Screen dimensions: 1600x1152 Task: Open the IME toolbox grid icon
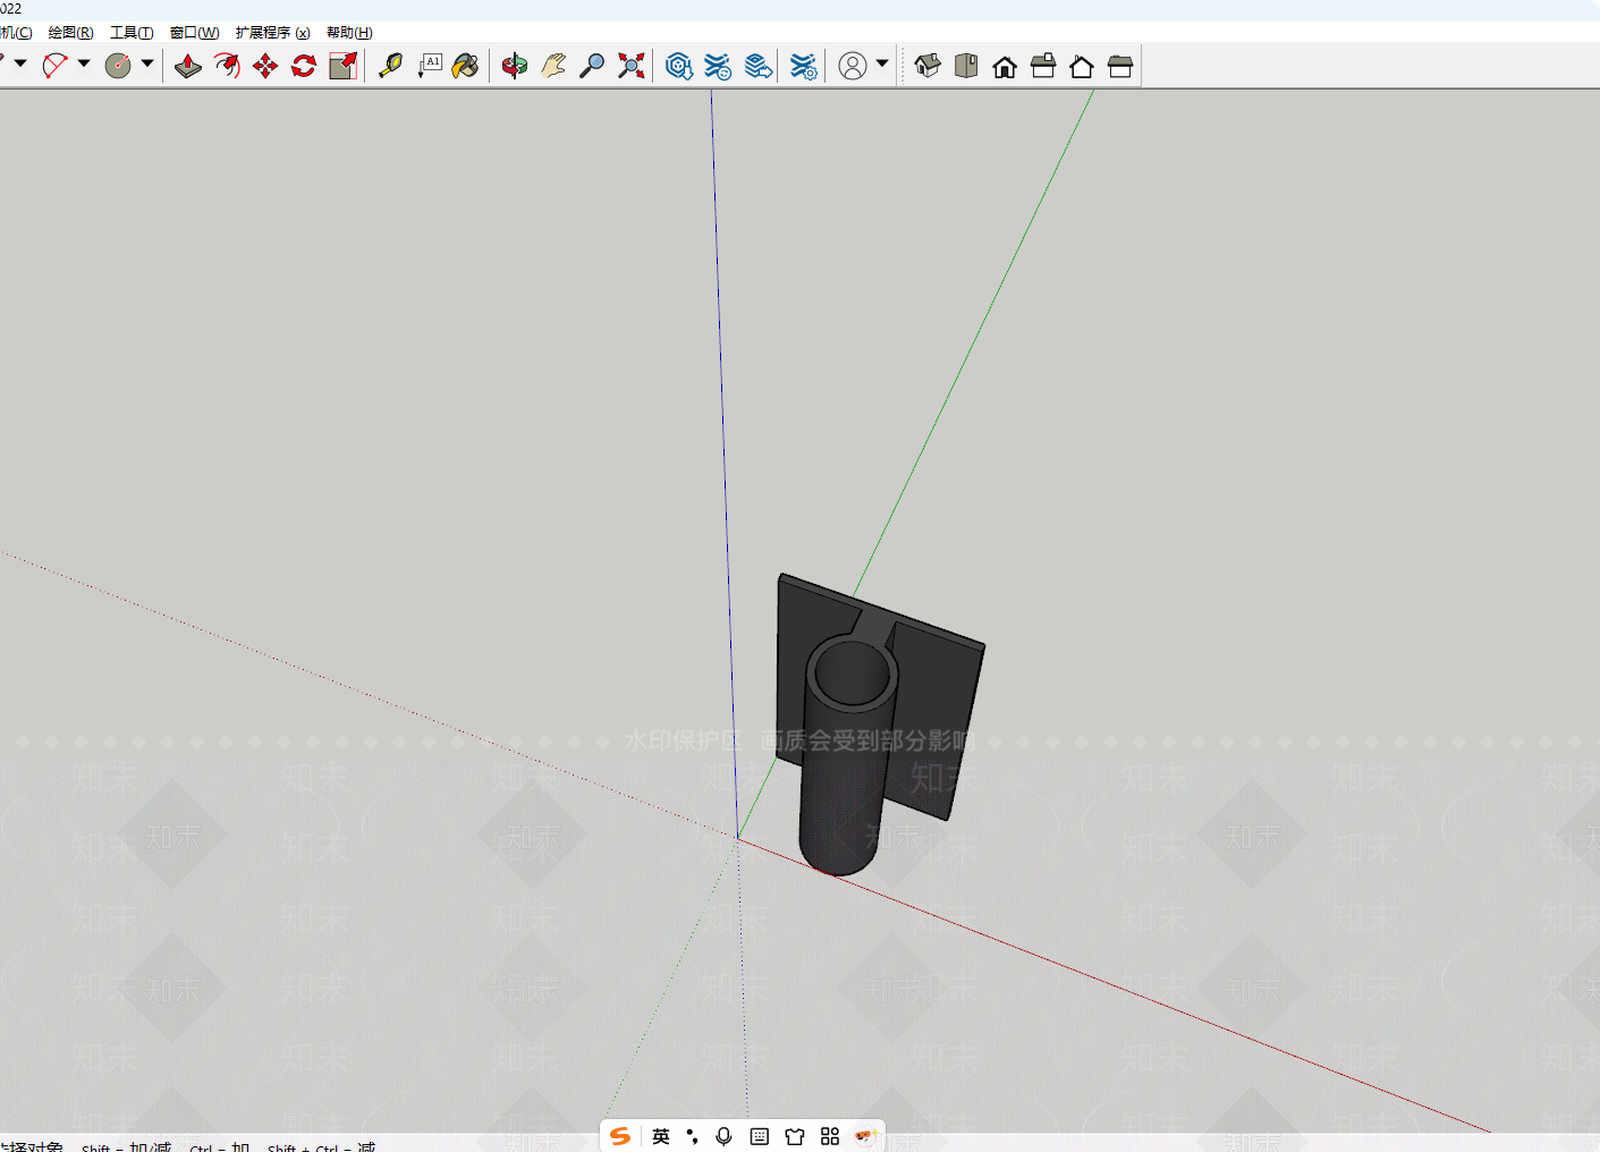tap(830, 1136)
